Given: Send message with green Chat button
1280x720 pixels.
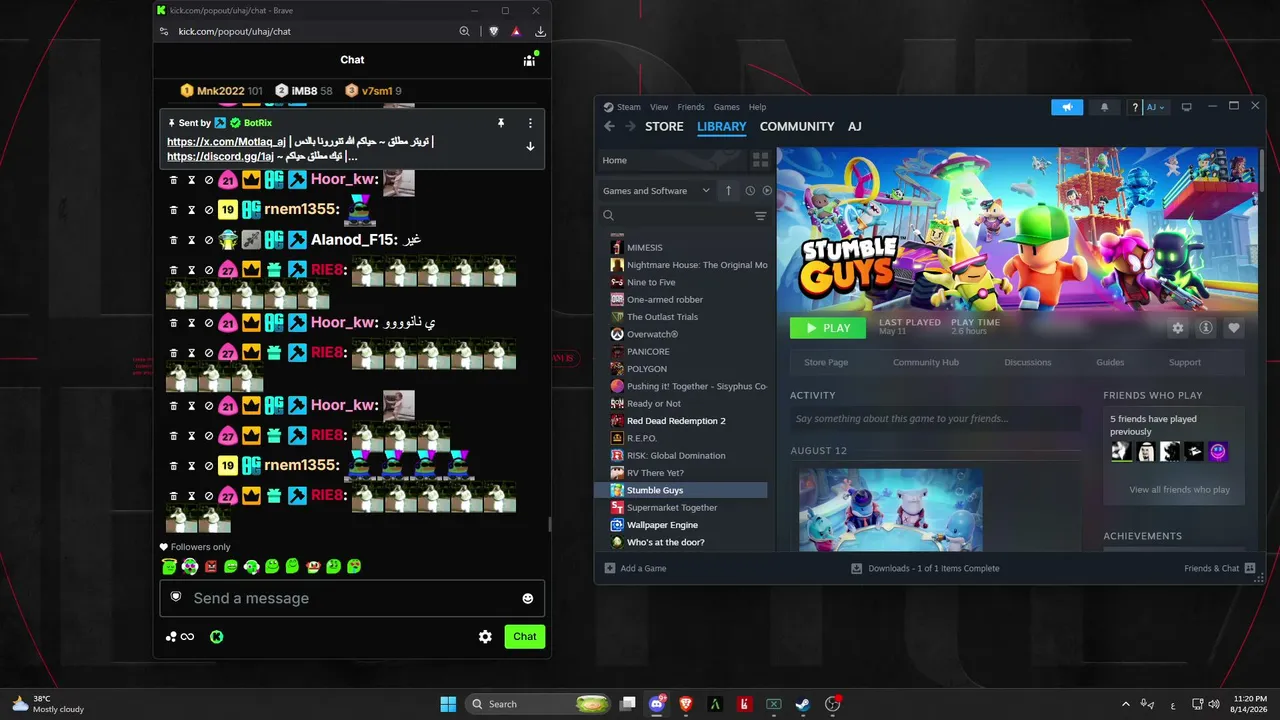Looking at the screenshot, I should coord(525,636).
